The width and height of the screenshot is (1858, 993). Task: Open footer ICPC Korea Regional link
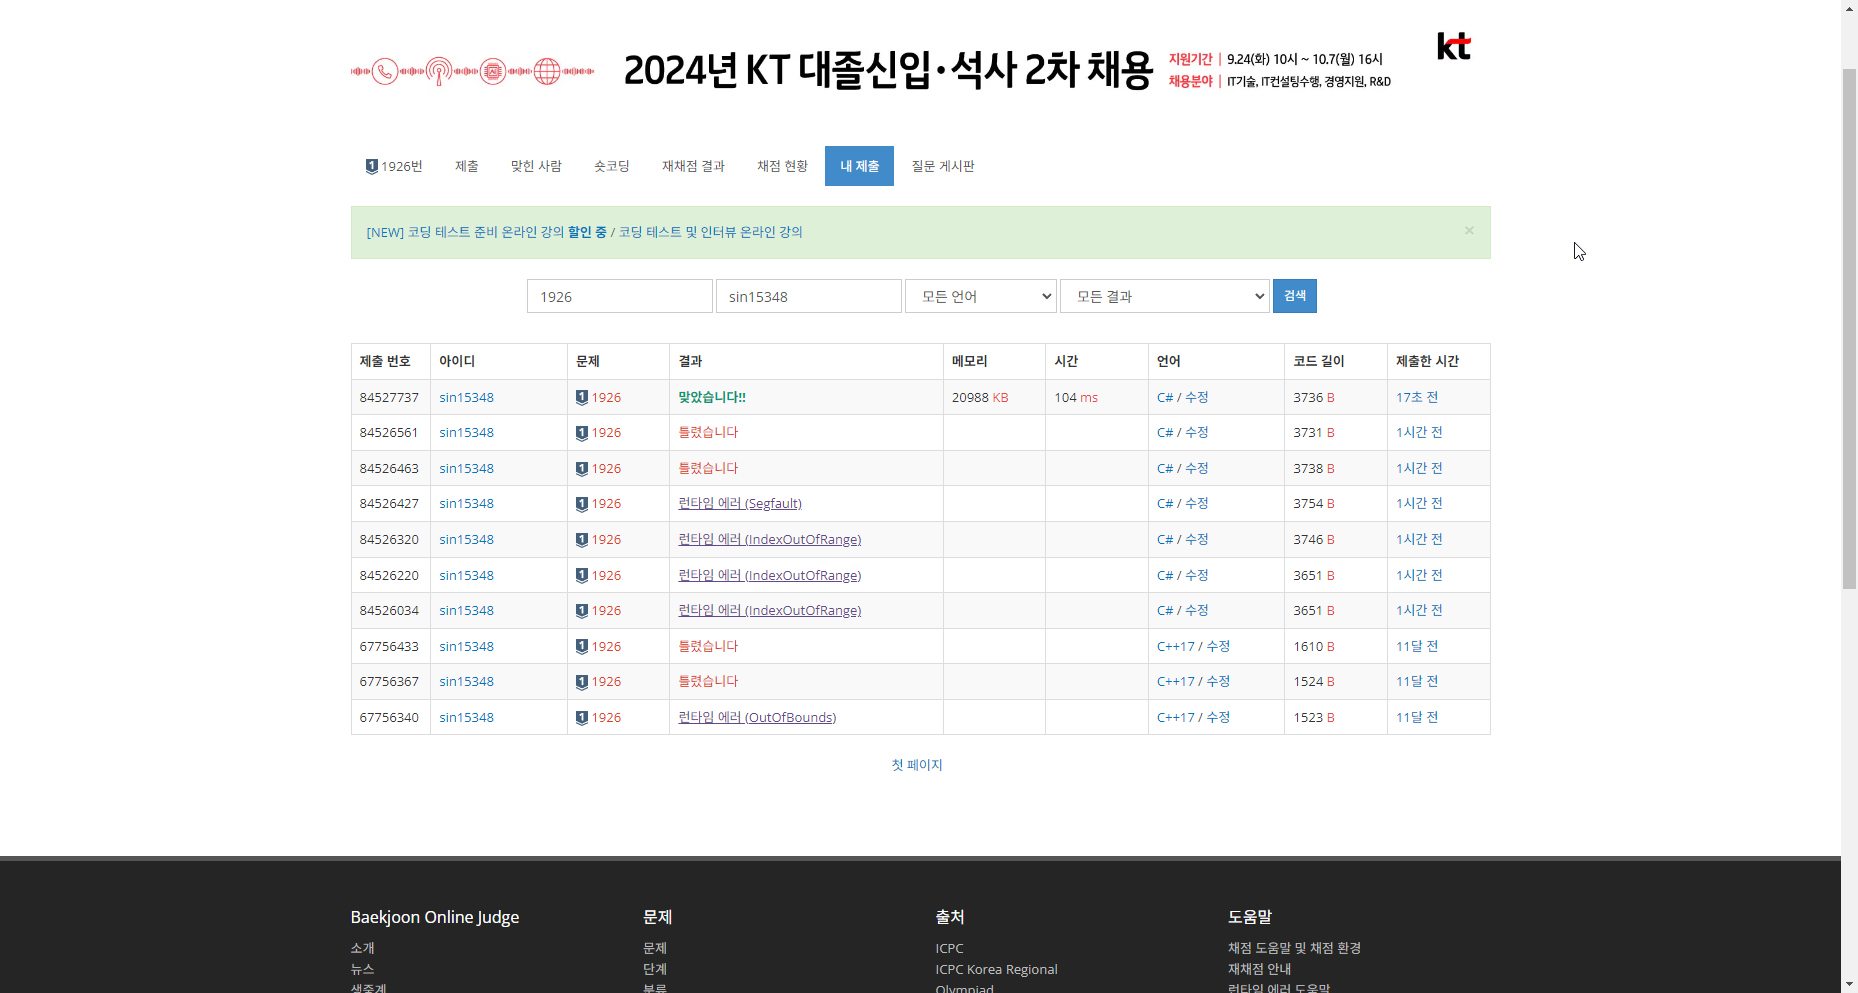[x=996, y=969]
